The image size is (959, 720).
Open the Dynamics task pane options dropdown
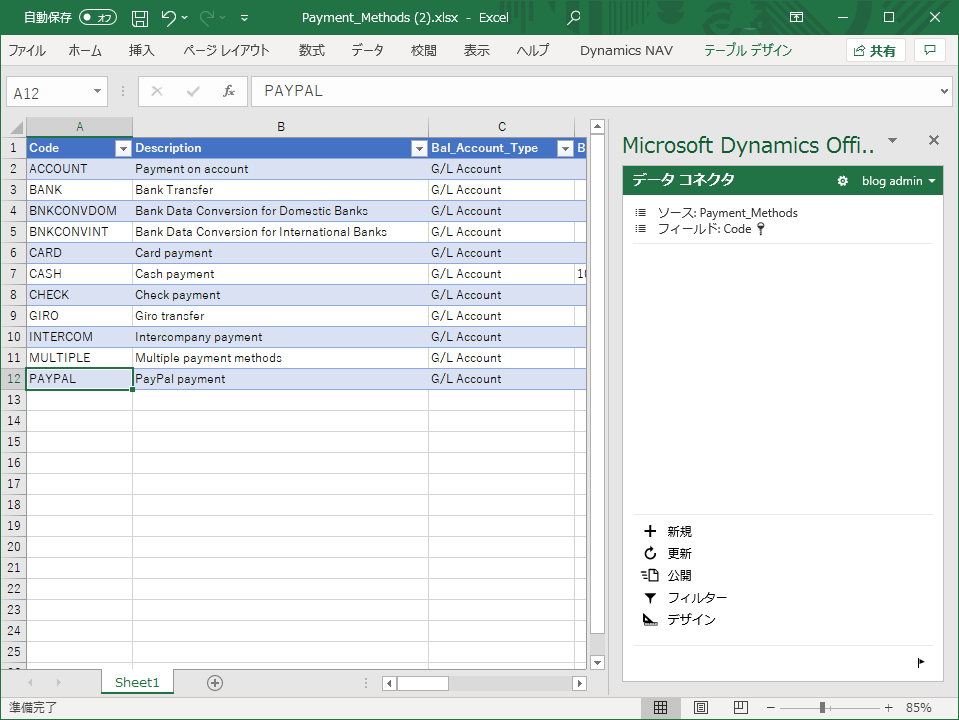click(x=893, y=140)
